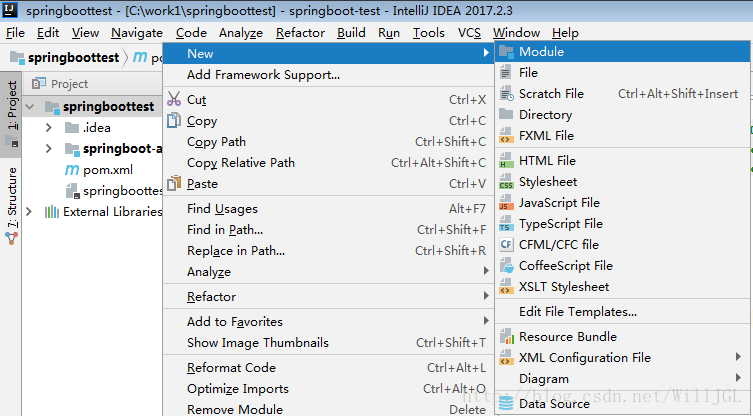Select Copy Relative Path entry
The image size is (753, 416).
point(328,163)
